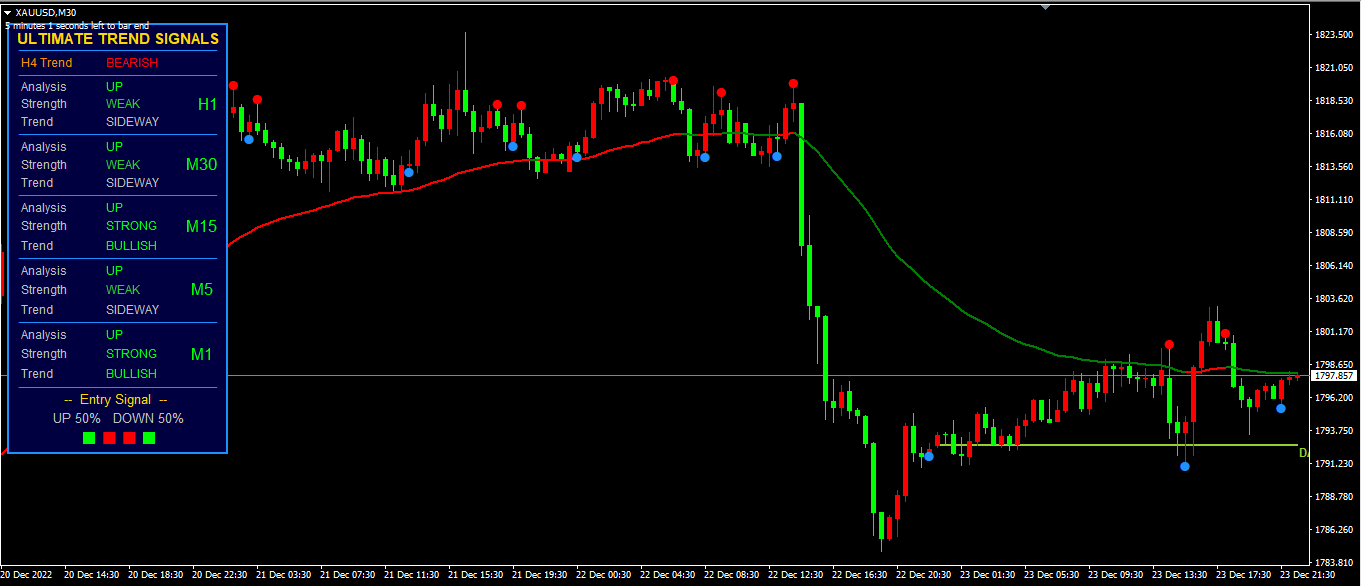Click the STRONG strength value beside M15
1362x586 pixels.
point(131,226)
